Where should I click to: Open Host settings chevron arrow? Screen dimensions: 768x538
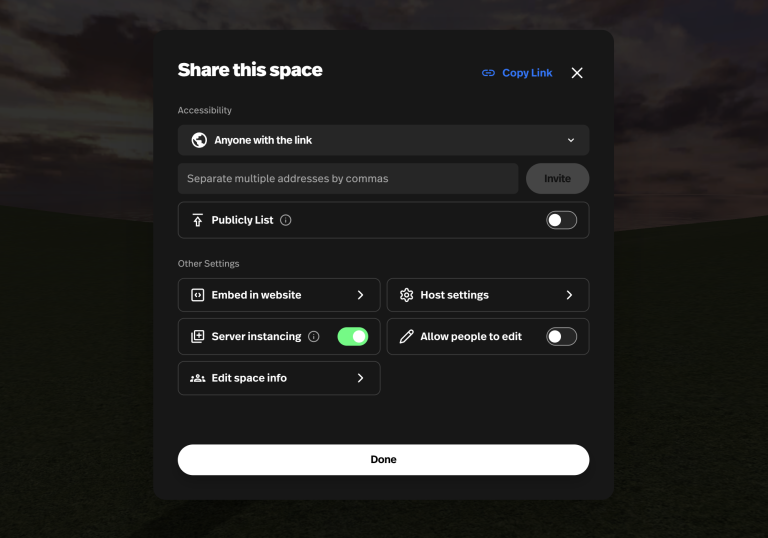569,295
